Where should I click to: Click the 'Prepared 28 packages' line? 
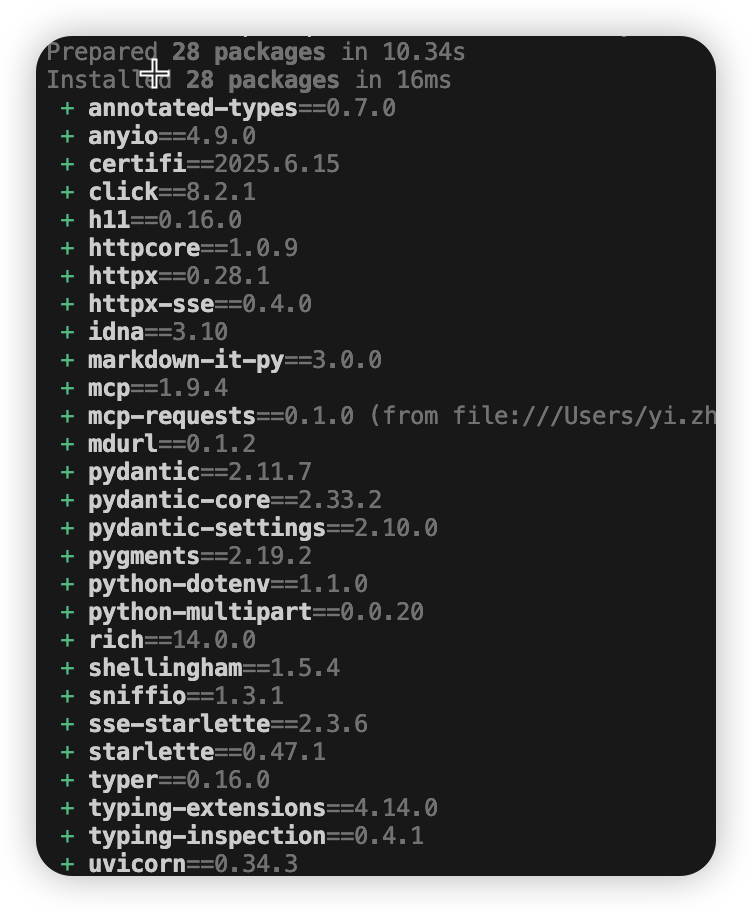pyautogui.click(x=256, y=52)
